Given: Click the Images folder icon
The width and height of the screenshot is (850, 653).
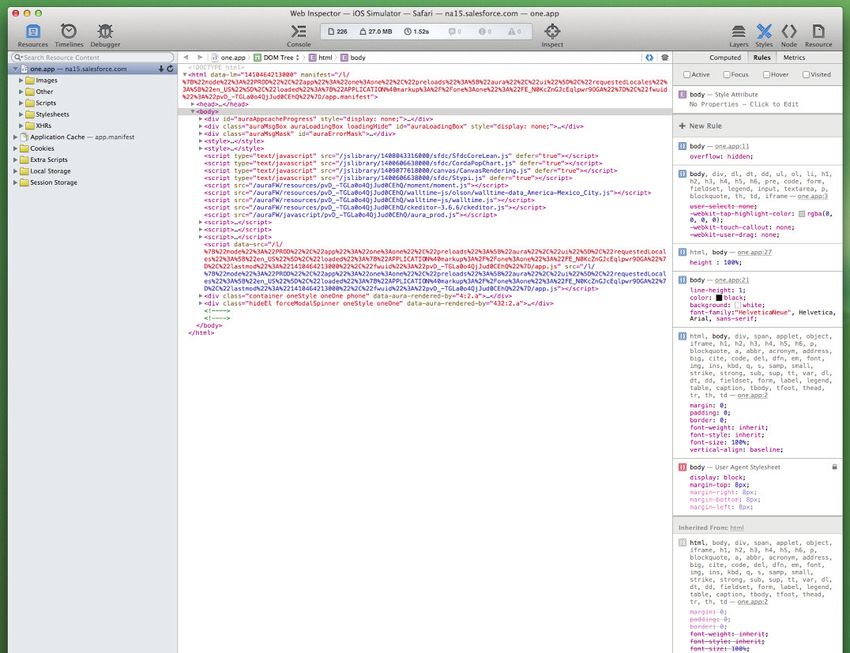Looking at the screenshot, I should pyautogui.click(x=30, y=80).
